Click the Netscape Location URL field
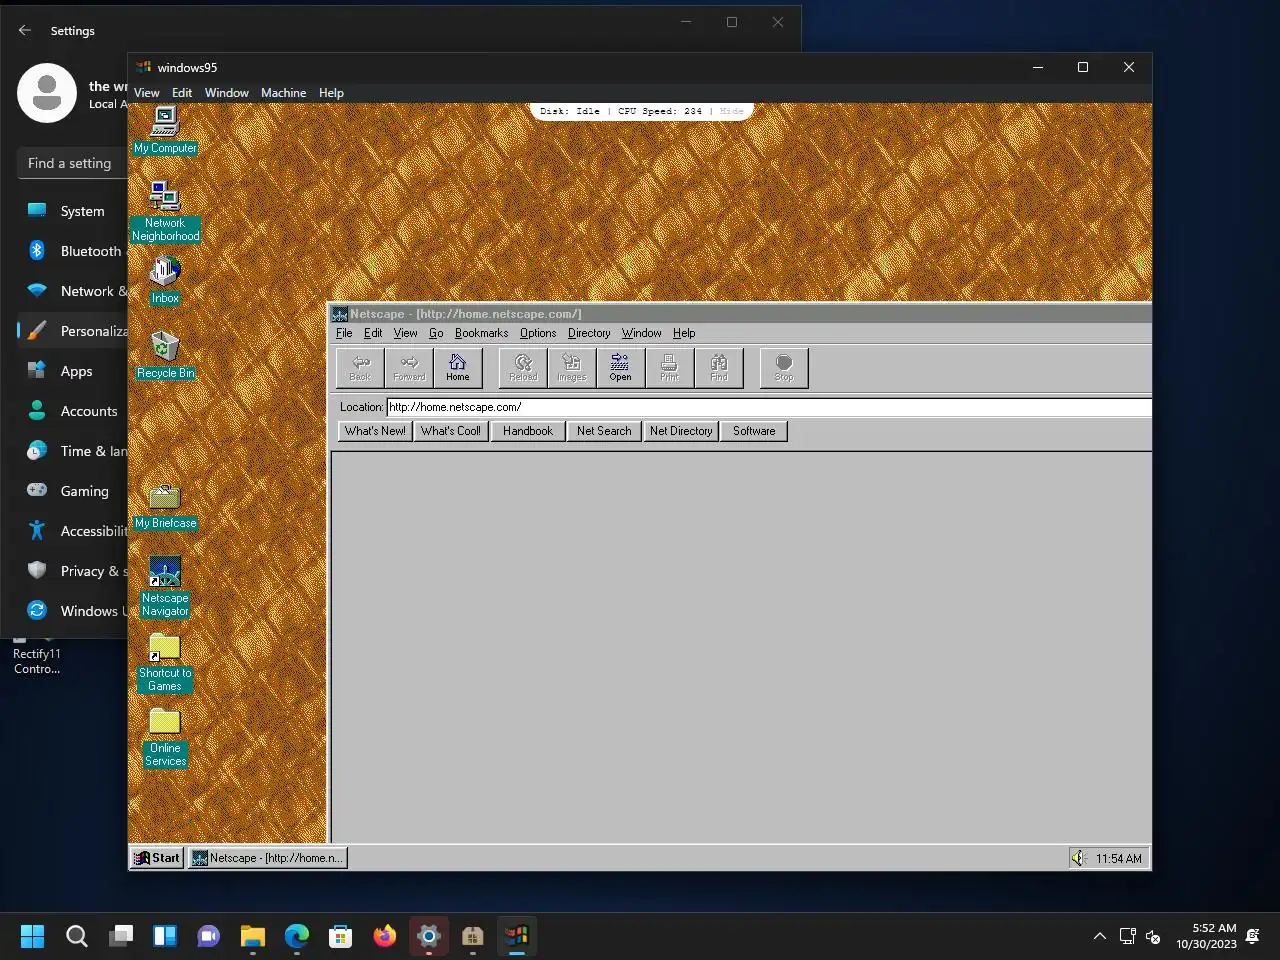The image size is (1280, 960). [768, 407]
